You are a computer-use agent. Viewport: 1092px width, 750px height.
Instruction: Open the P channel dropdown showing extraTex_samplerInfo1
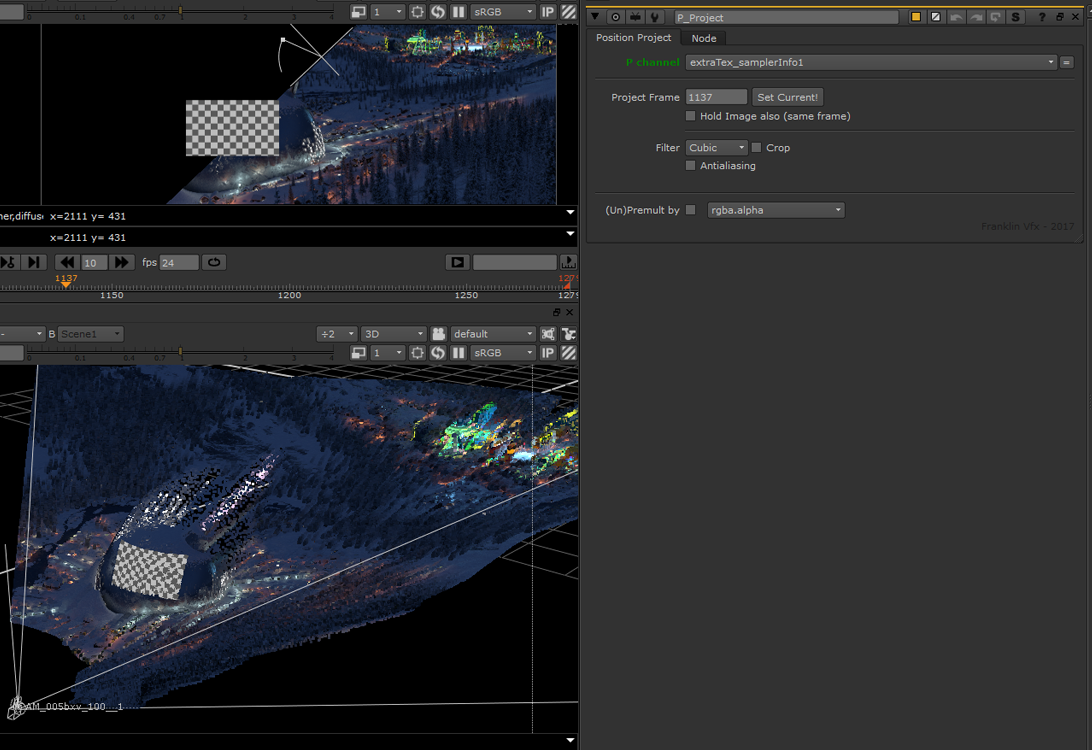[x=868, y=62]
